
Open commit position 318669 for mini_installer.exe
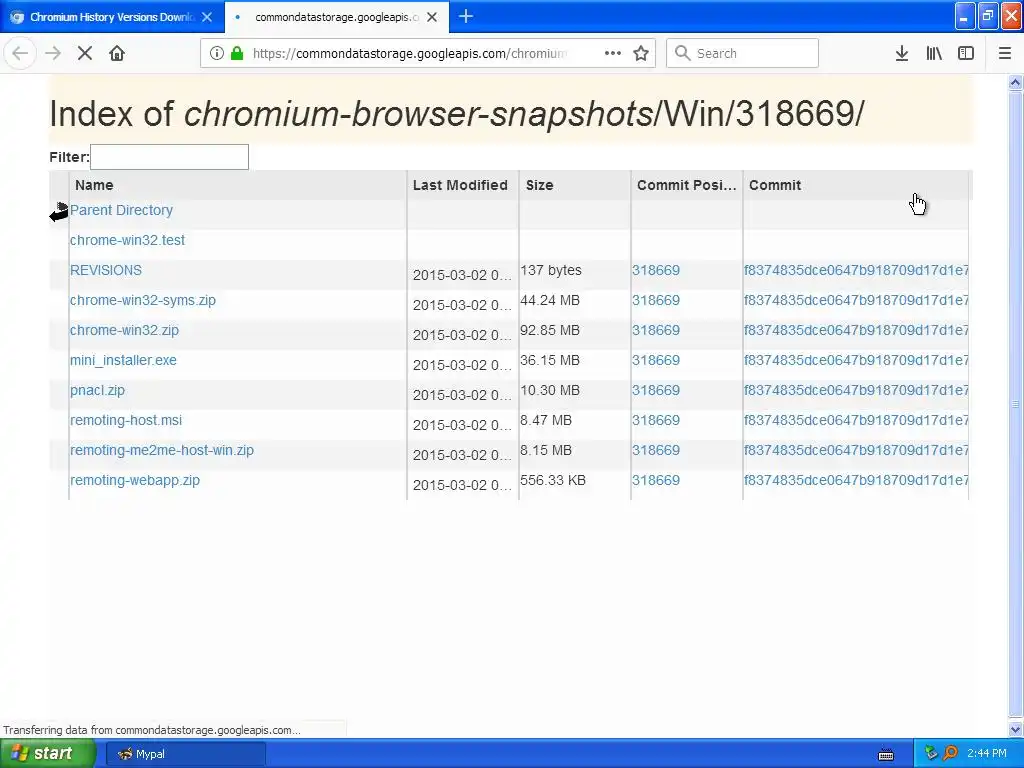click(x=656, y=360)
